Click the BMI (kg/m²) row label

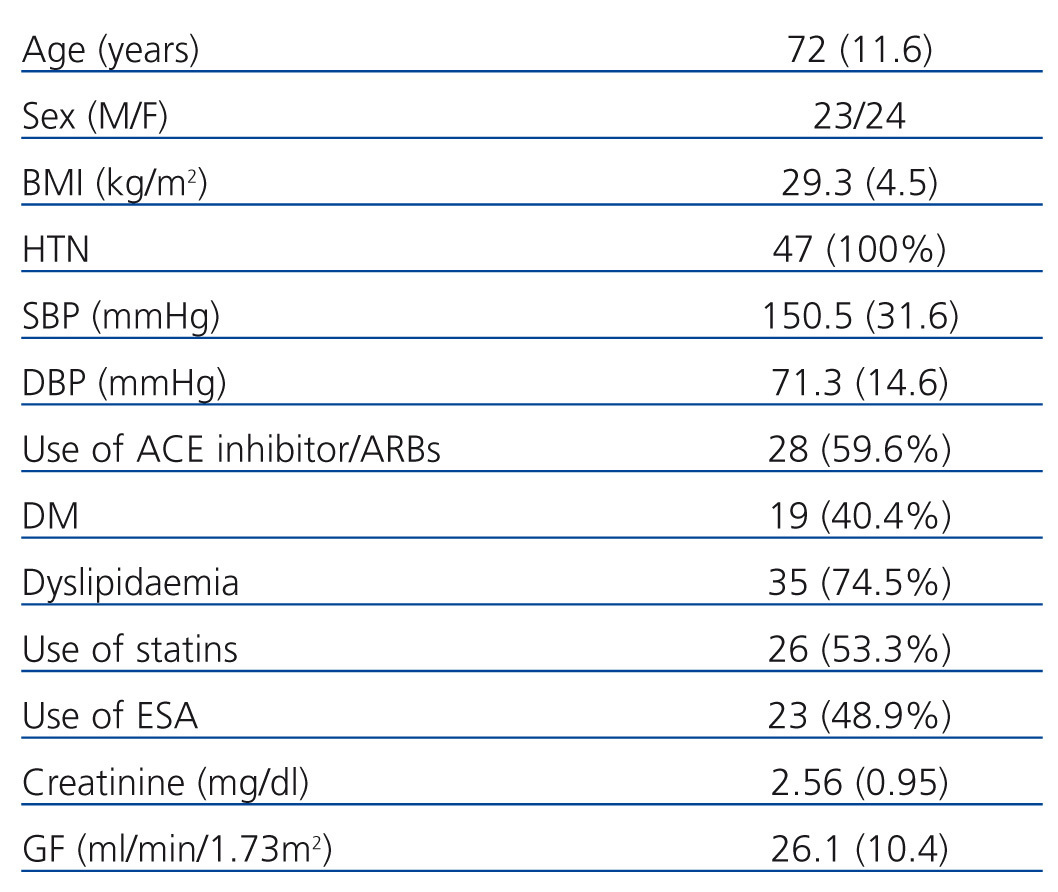coord(114,183)
